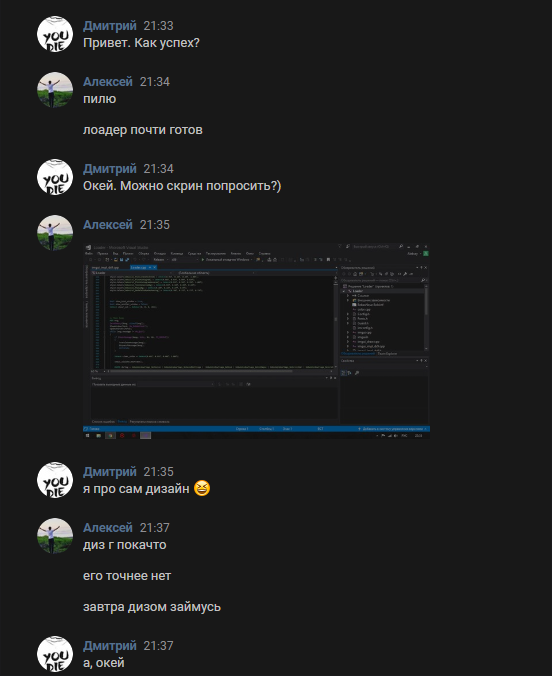Click the Дмитрий name above 'Окей. Можно скрин попросить?)'
The image size is (552, 676).
[x=110, y=169]
